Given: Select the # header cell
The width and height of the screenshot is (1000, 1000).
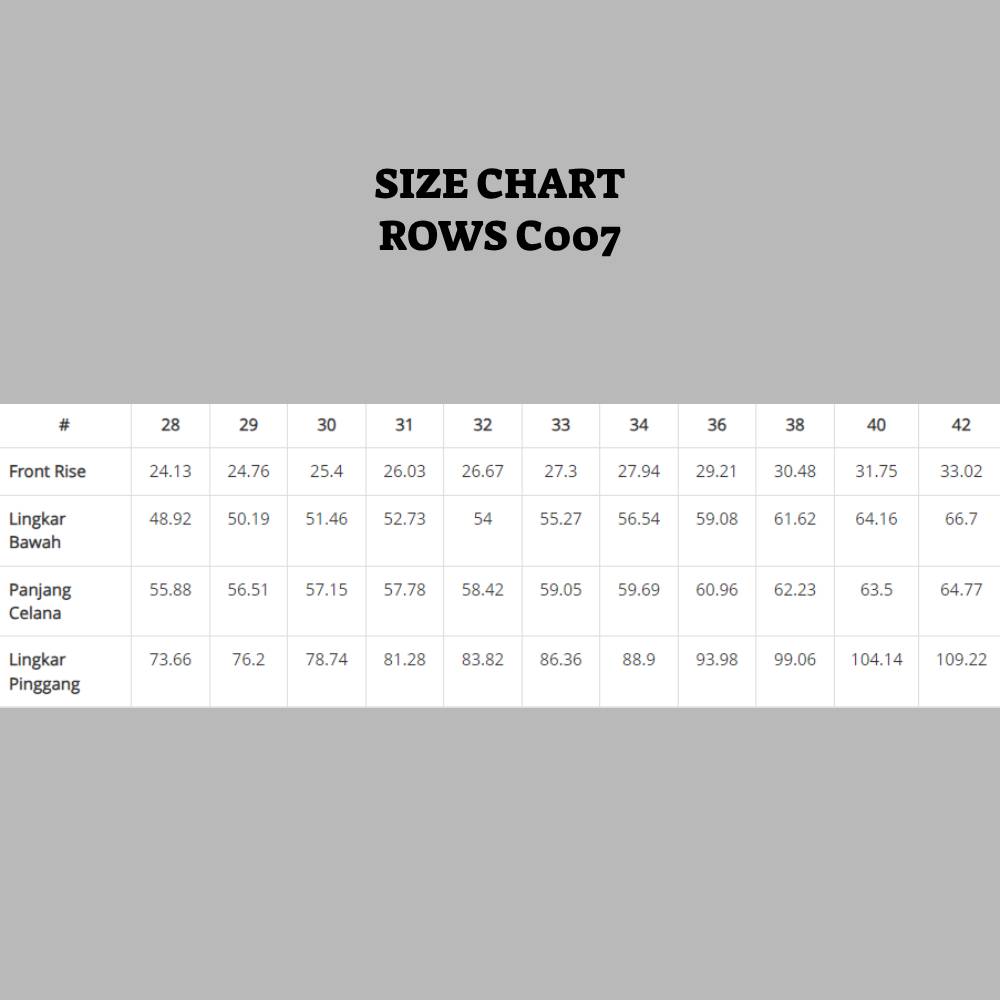Looking at the screenshot, I should [64, 425].
